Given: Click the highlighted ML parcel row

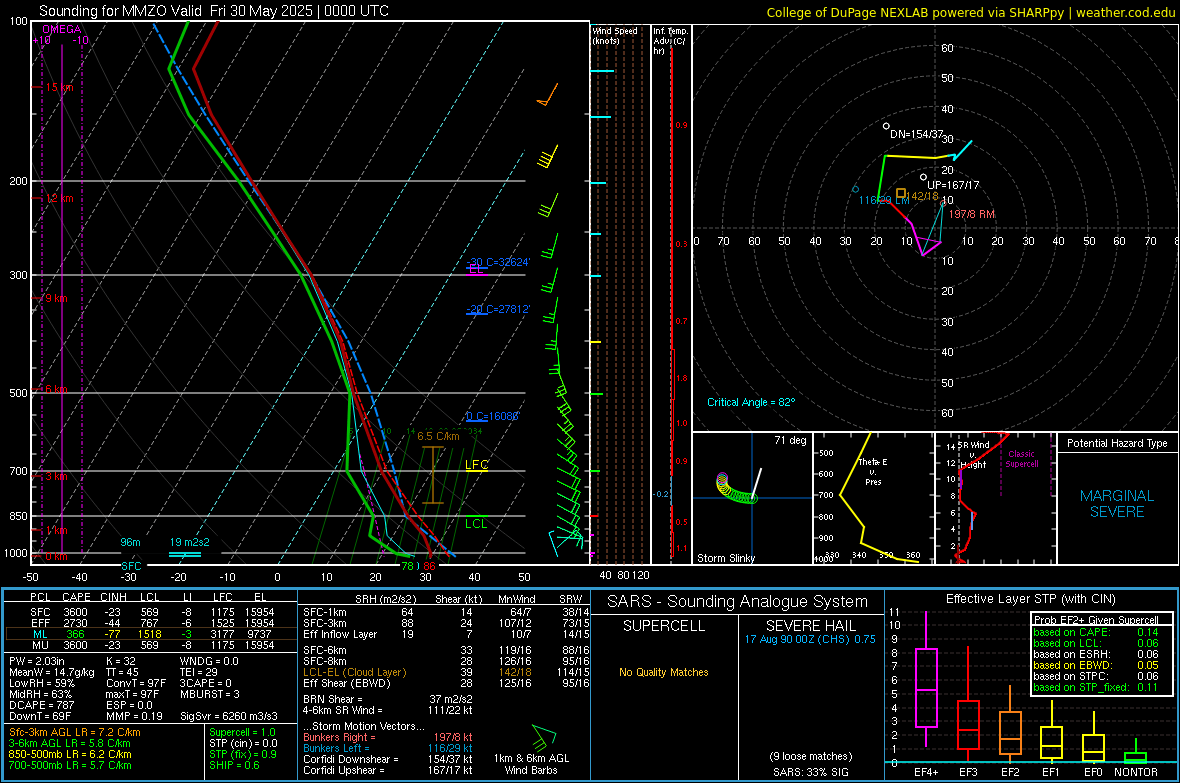Looking at the screenshot, I should coord(151,634).
